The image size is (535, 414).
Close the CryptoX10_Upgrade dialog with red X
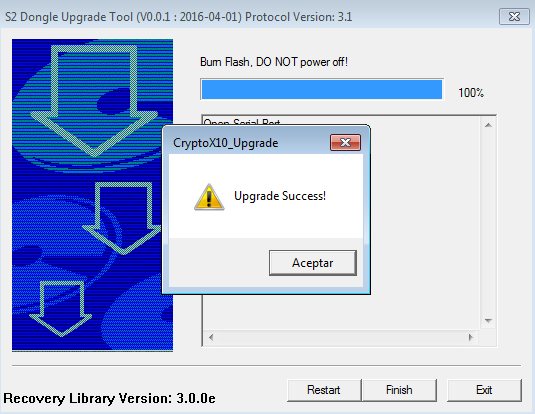pos(345,142)
